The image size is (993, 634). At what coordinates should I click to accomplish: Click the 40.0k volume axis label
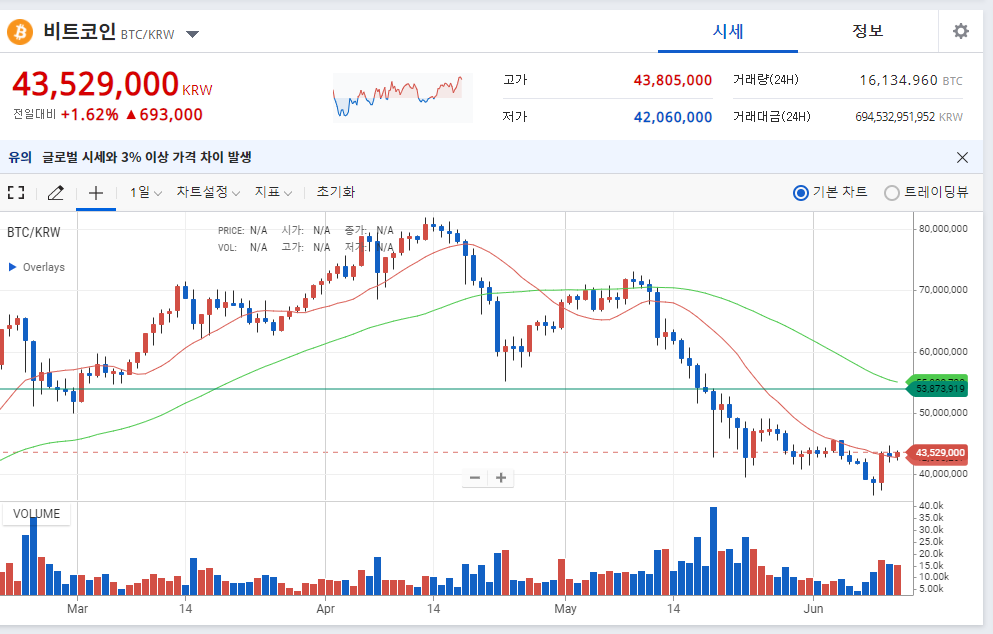931,505
